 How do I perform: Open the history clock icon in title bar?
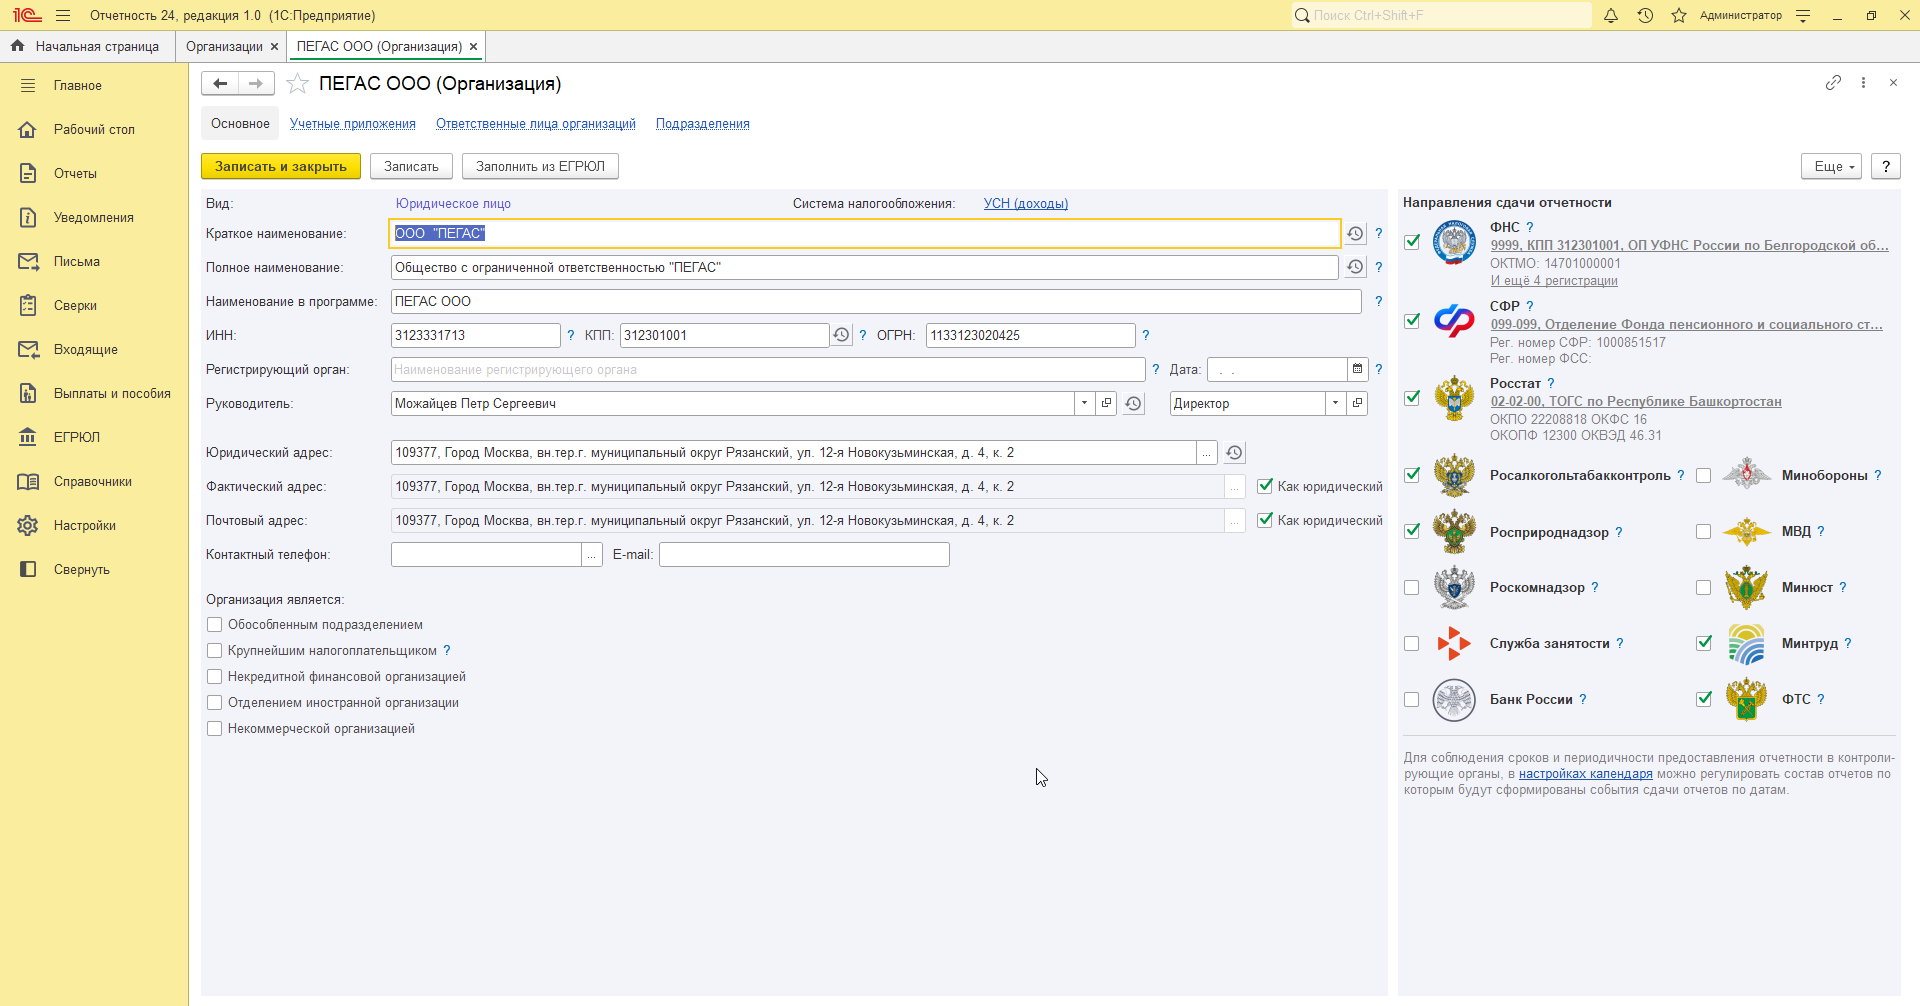click(x=1645, y=15)
